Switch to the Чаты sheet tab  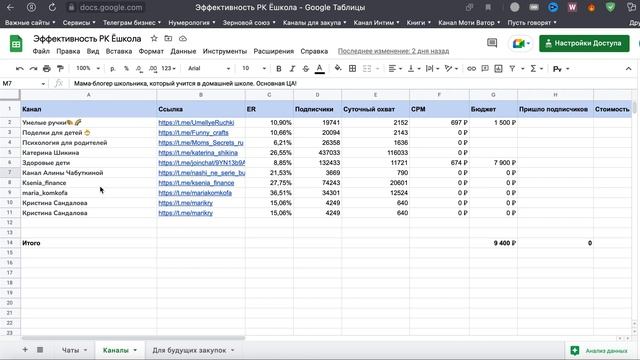(70, 350)
